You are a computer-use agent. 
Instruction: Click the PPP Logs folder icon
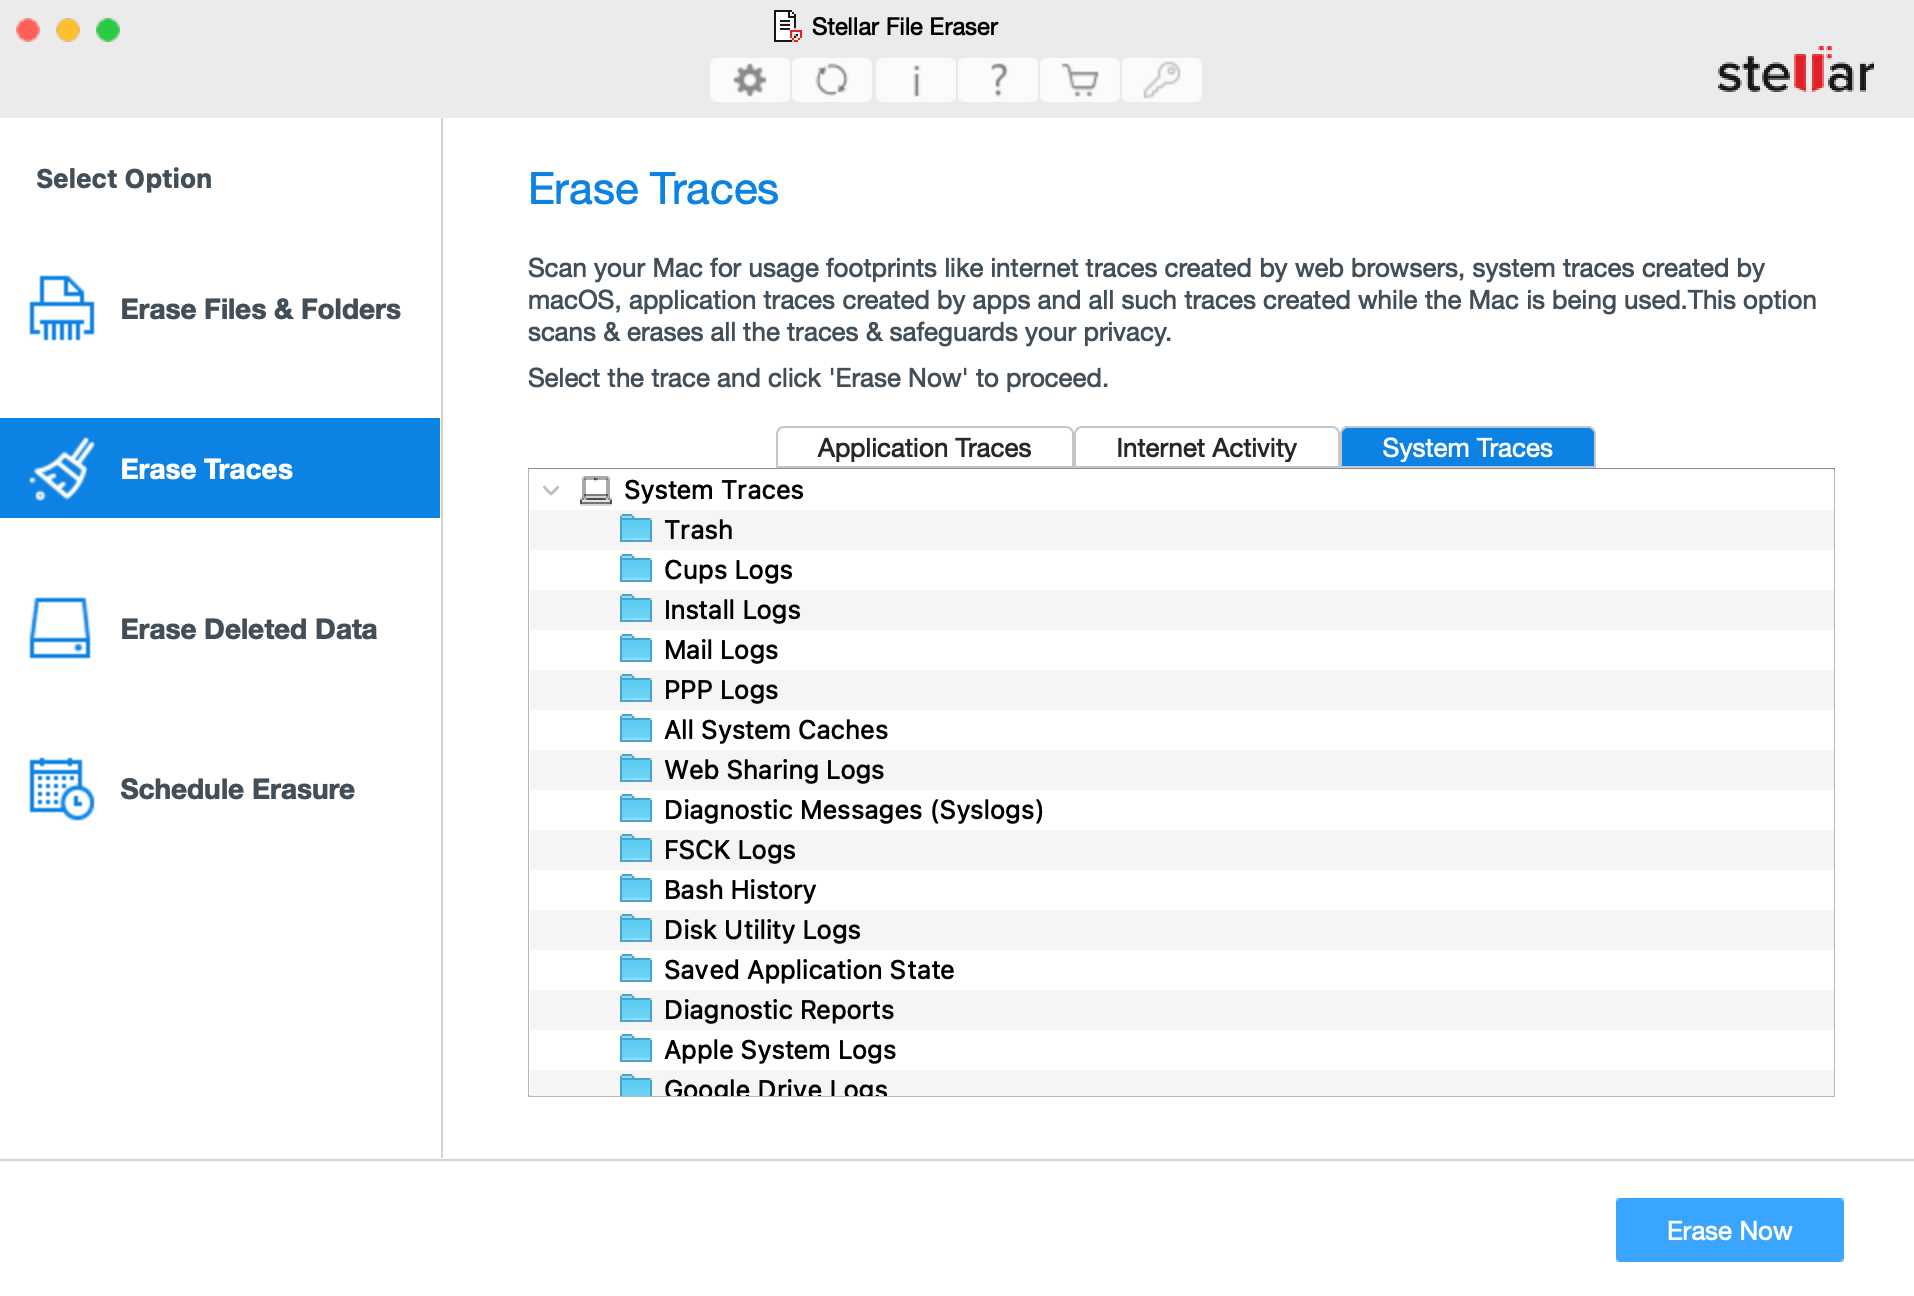pyautogui.click(x=636, y=689)
